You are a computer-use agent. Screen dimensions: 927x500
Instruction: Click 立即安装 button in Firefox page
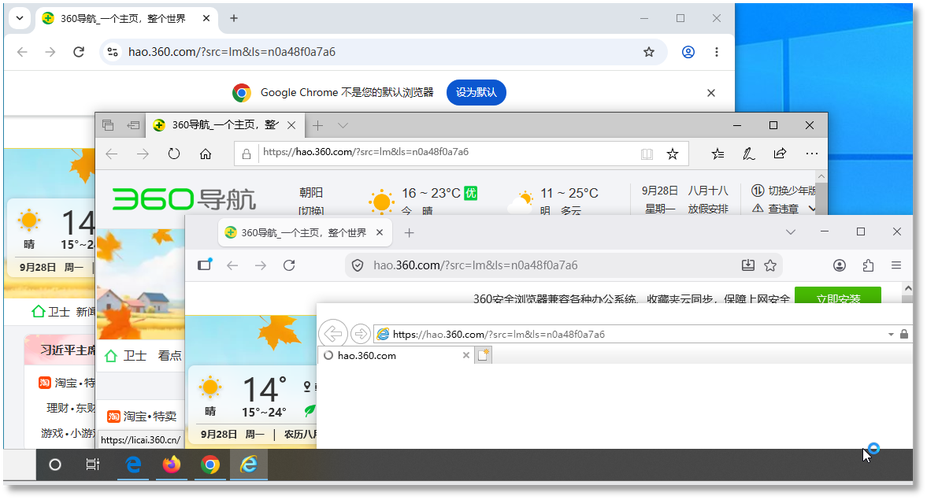[838, 296]
